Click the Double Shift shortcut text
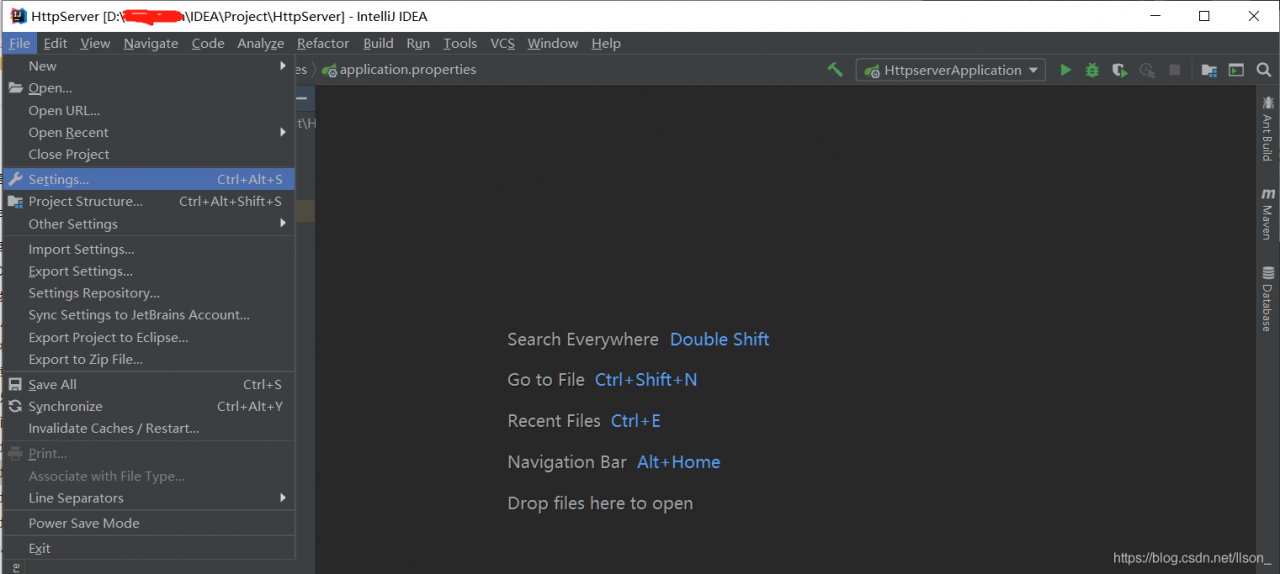Image resolution: width=1280 pixels, height=574 pixels. coord(720,339)
